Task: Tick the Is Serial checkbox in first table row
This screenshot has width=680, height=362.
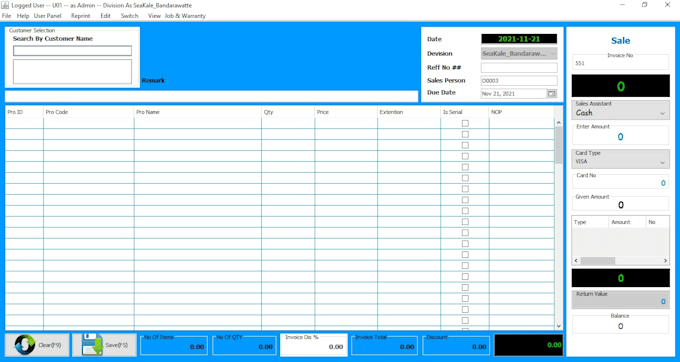Action: click(x=465, y=124)
